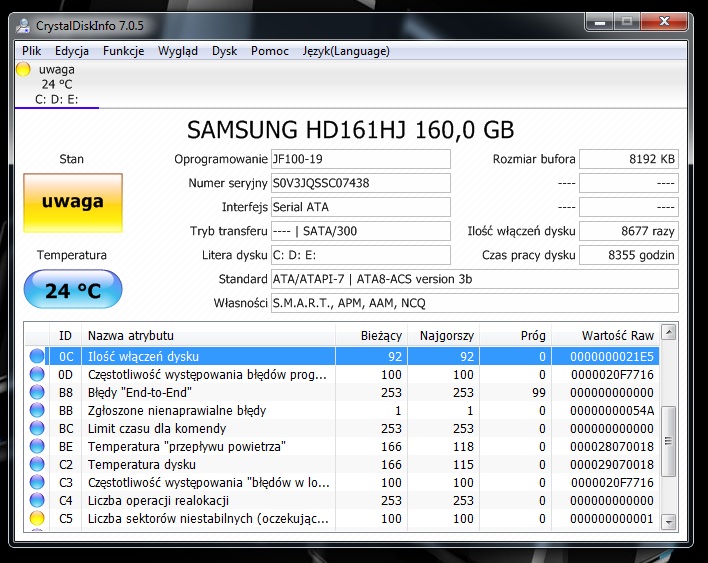Select row Temperatura "przepływu powietrza"
708x563 pixels.
(342, 447)
